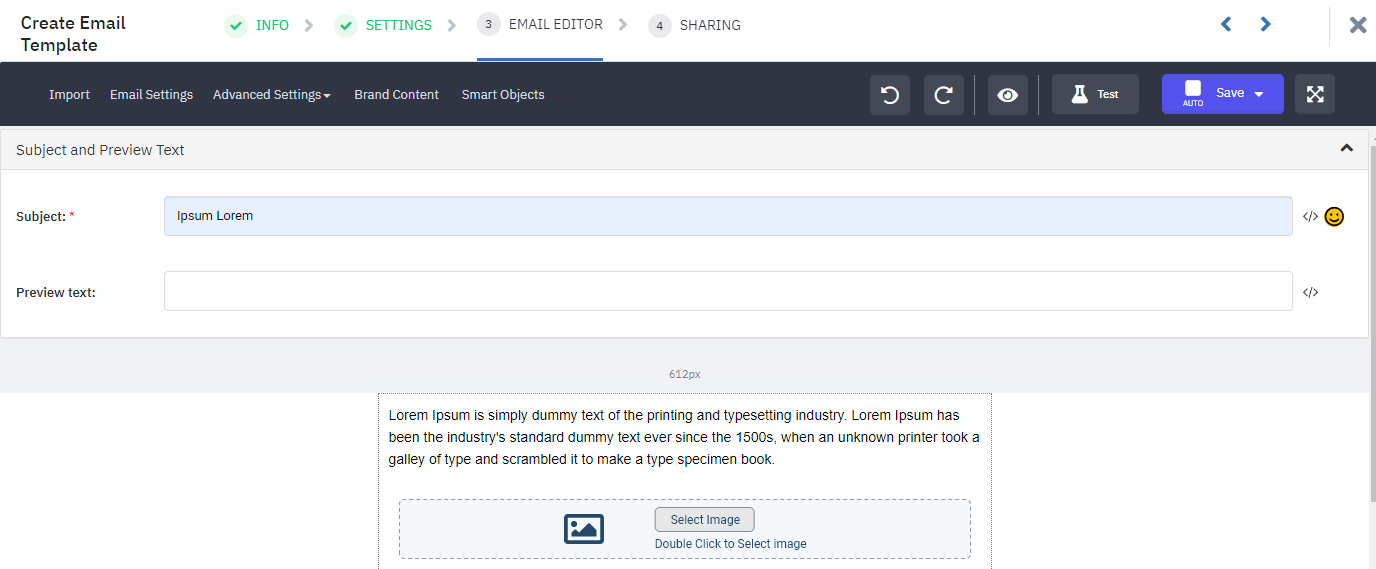
Task: Click the vertical scrollbar on the right
Action: 1372,320
